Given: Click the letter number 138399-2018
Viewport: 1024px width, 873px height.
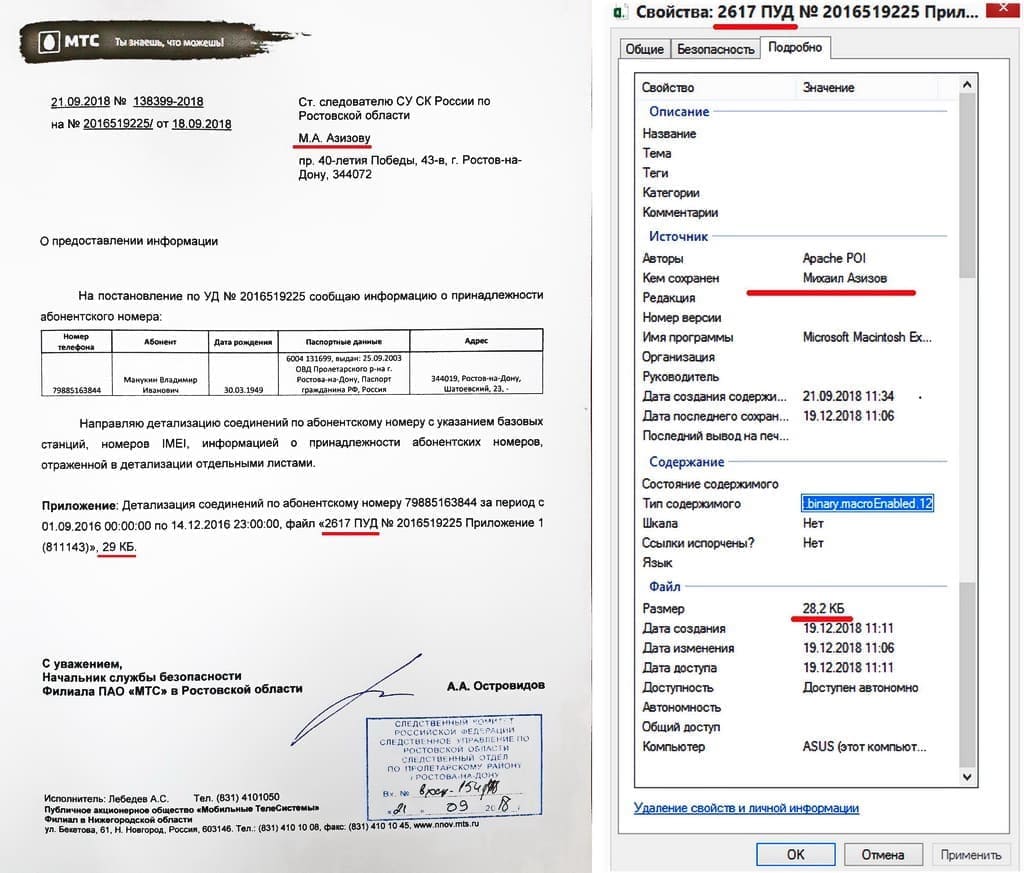Looking at the screenshot, I should 168,102.
